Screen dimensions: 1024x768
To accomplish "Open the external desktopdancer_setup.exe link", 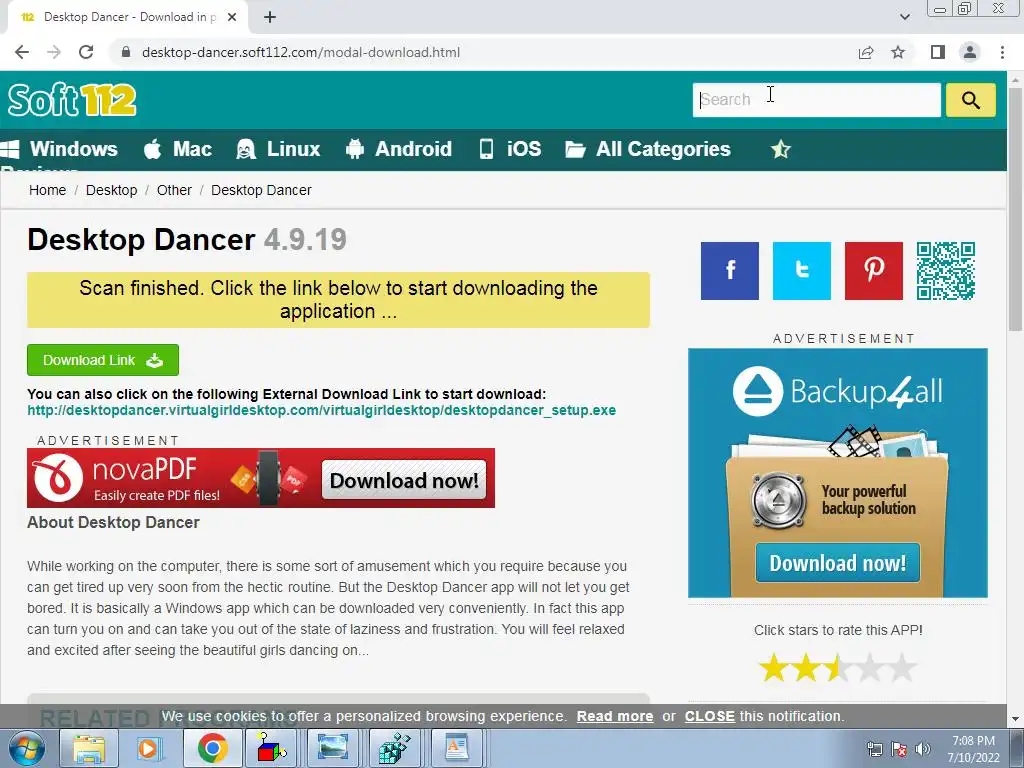I will point(321,410).
